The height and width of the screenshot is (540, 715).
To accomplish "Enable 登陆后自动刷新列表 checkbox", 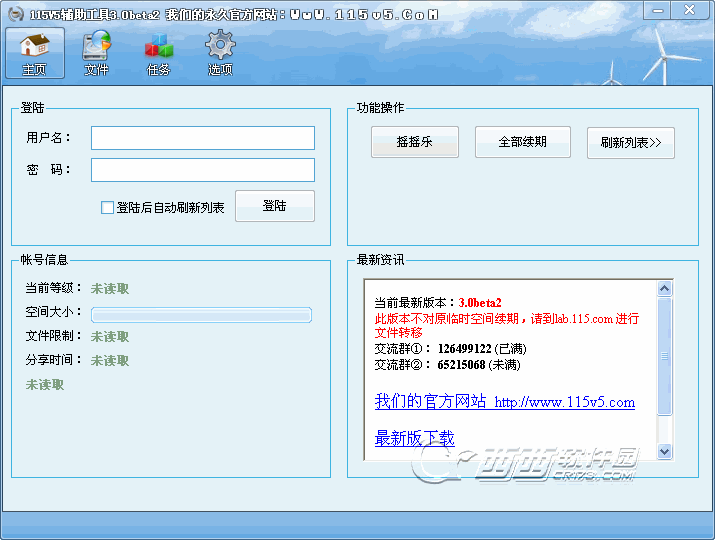I will [x=107, y=208].
